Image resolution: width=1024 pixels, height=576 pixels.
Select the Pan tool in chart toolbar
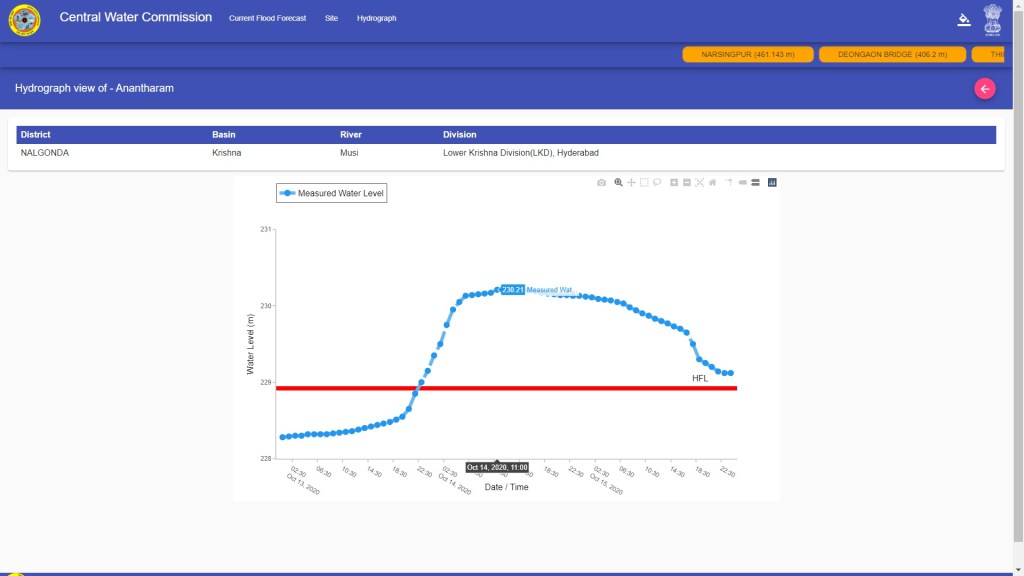[631, 183]
